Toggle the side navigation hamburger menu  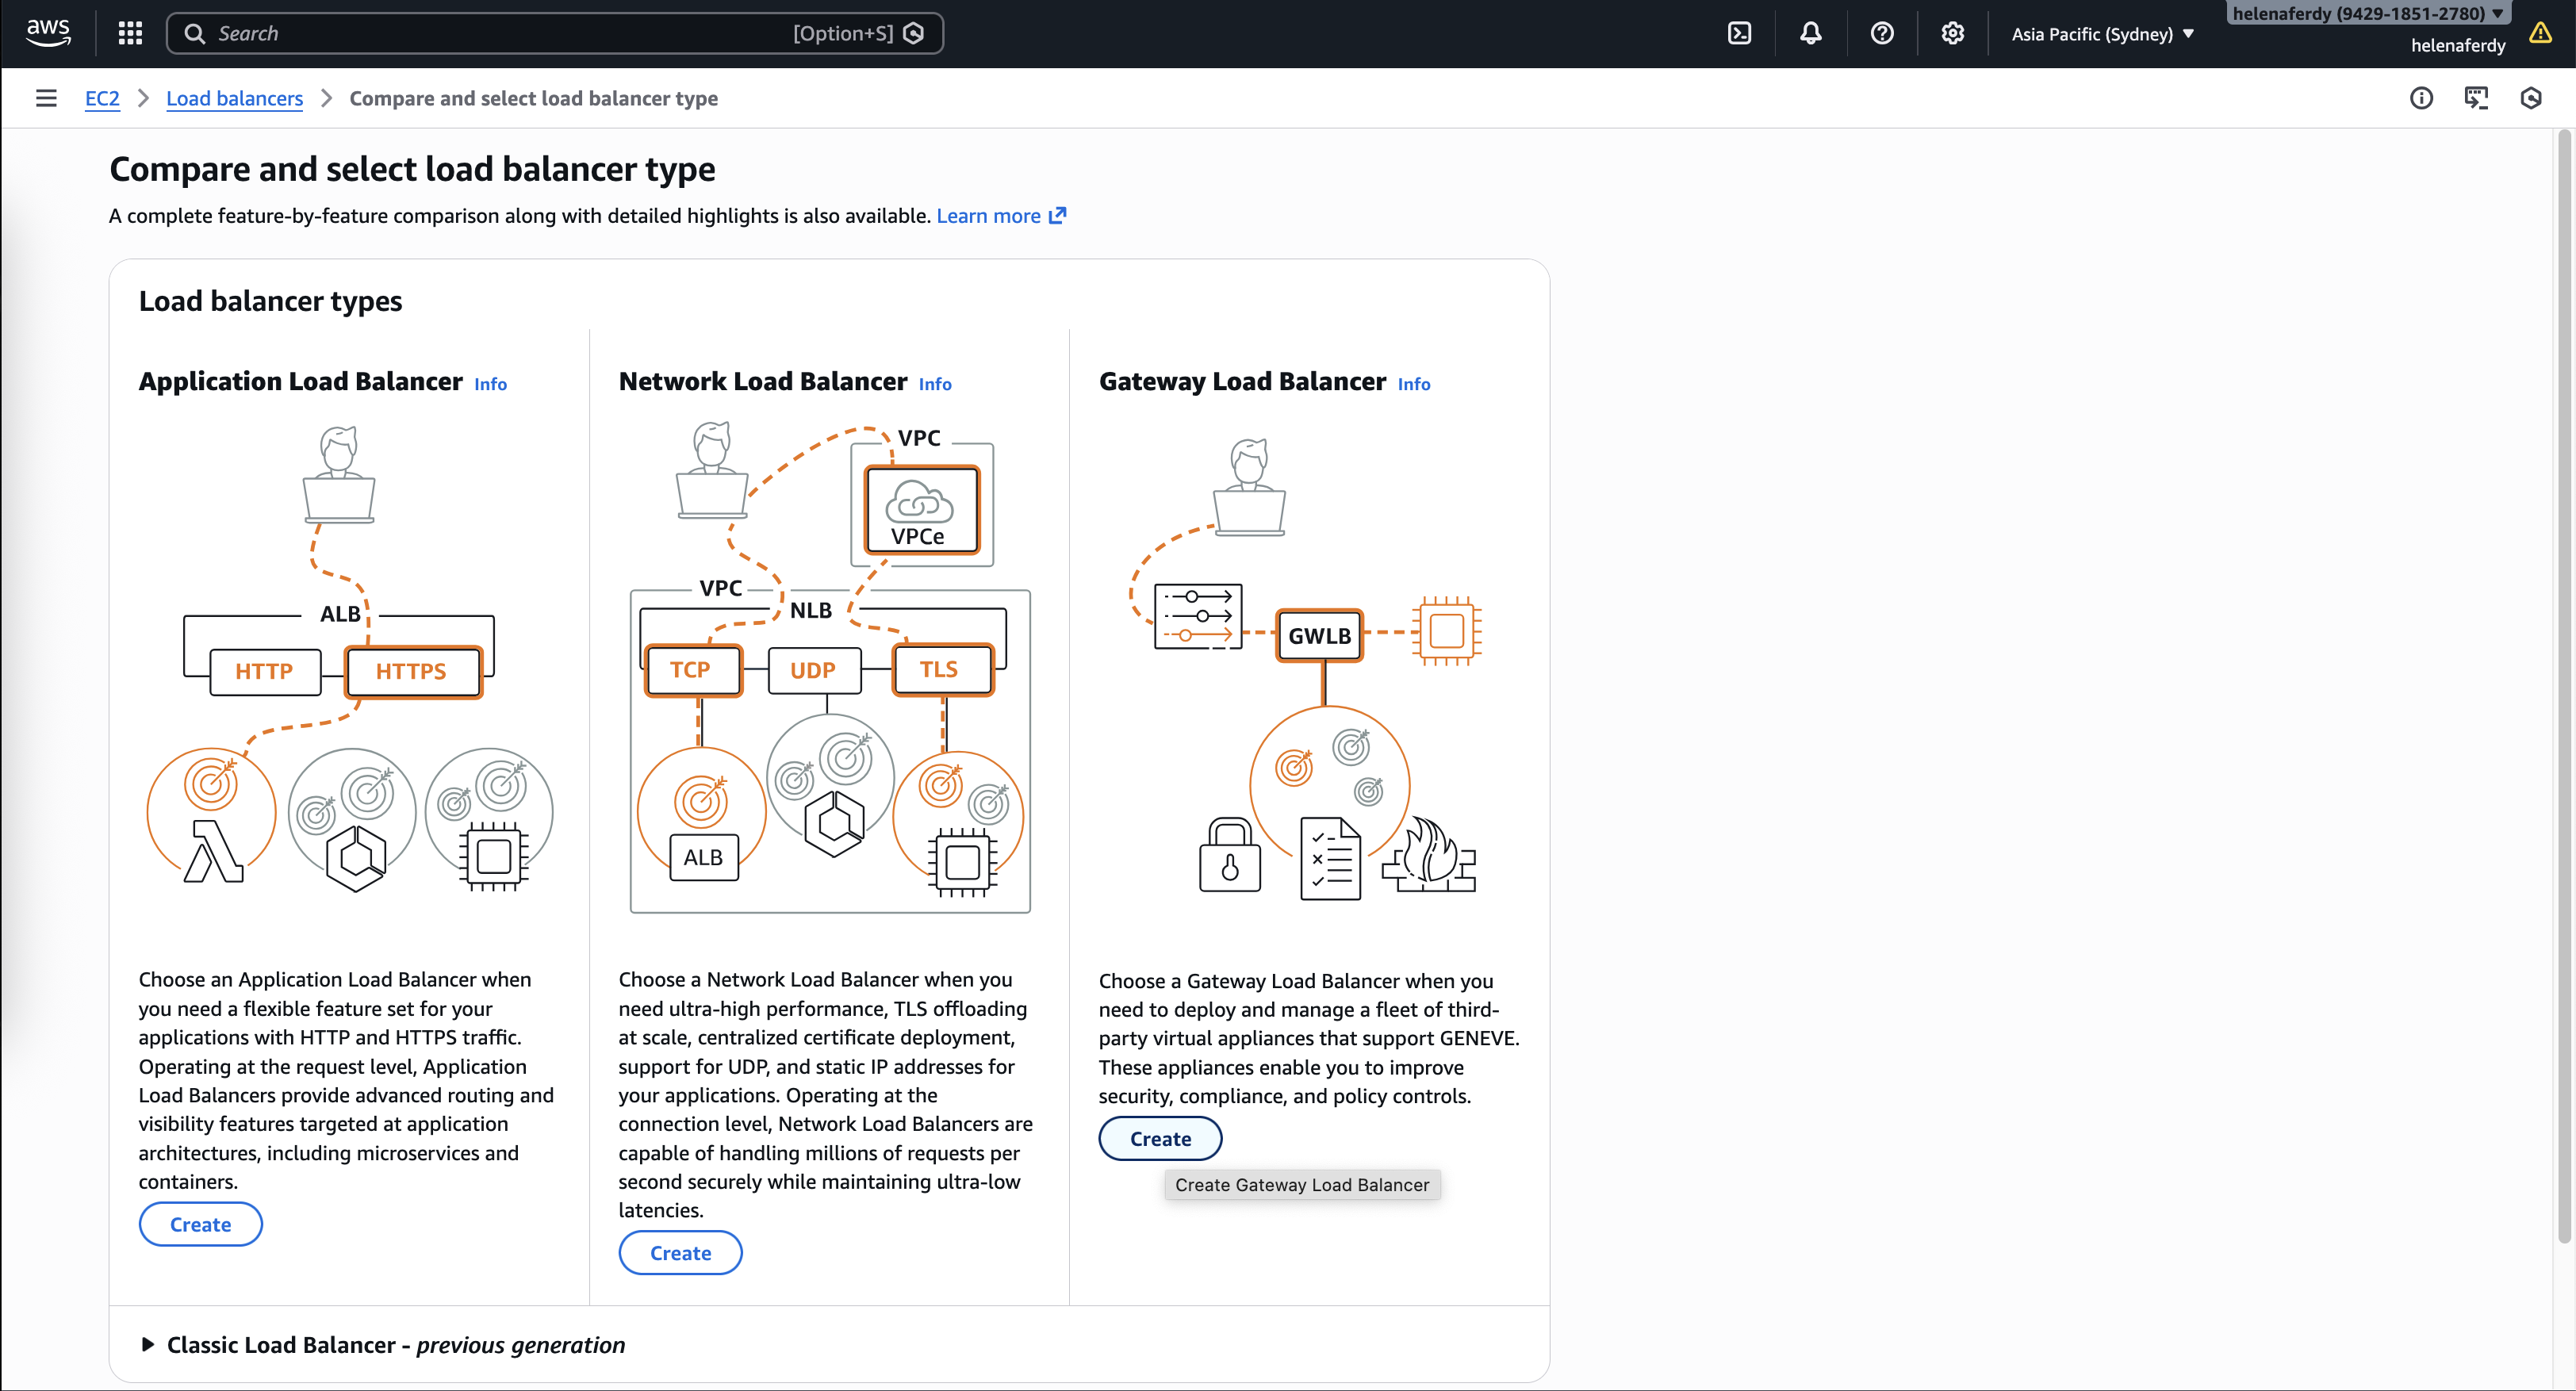point(46,98)
